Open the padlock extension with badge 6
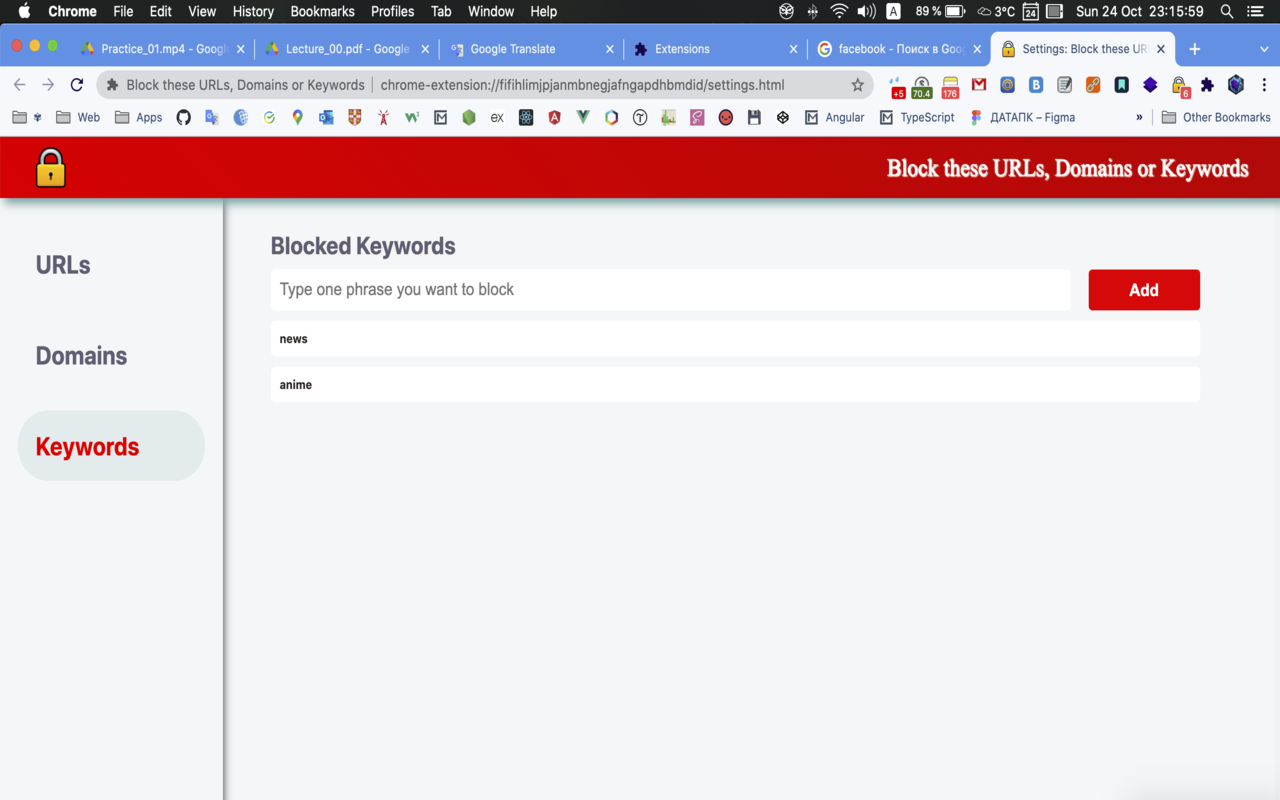 click(1178, 85)
